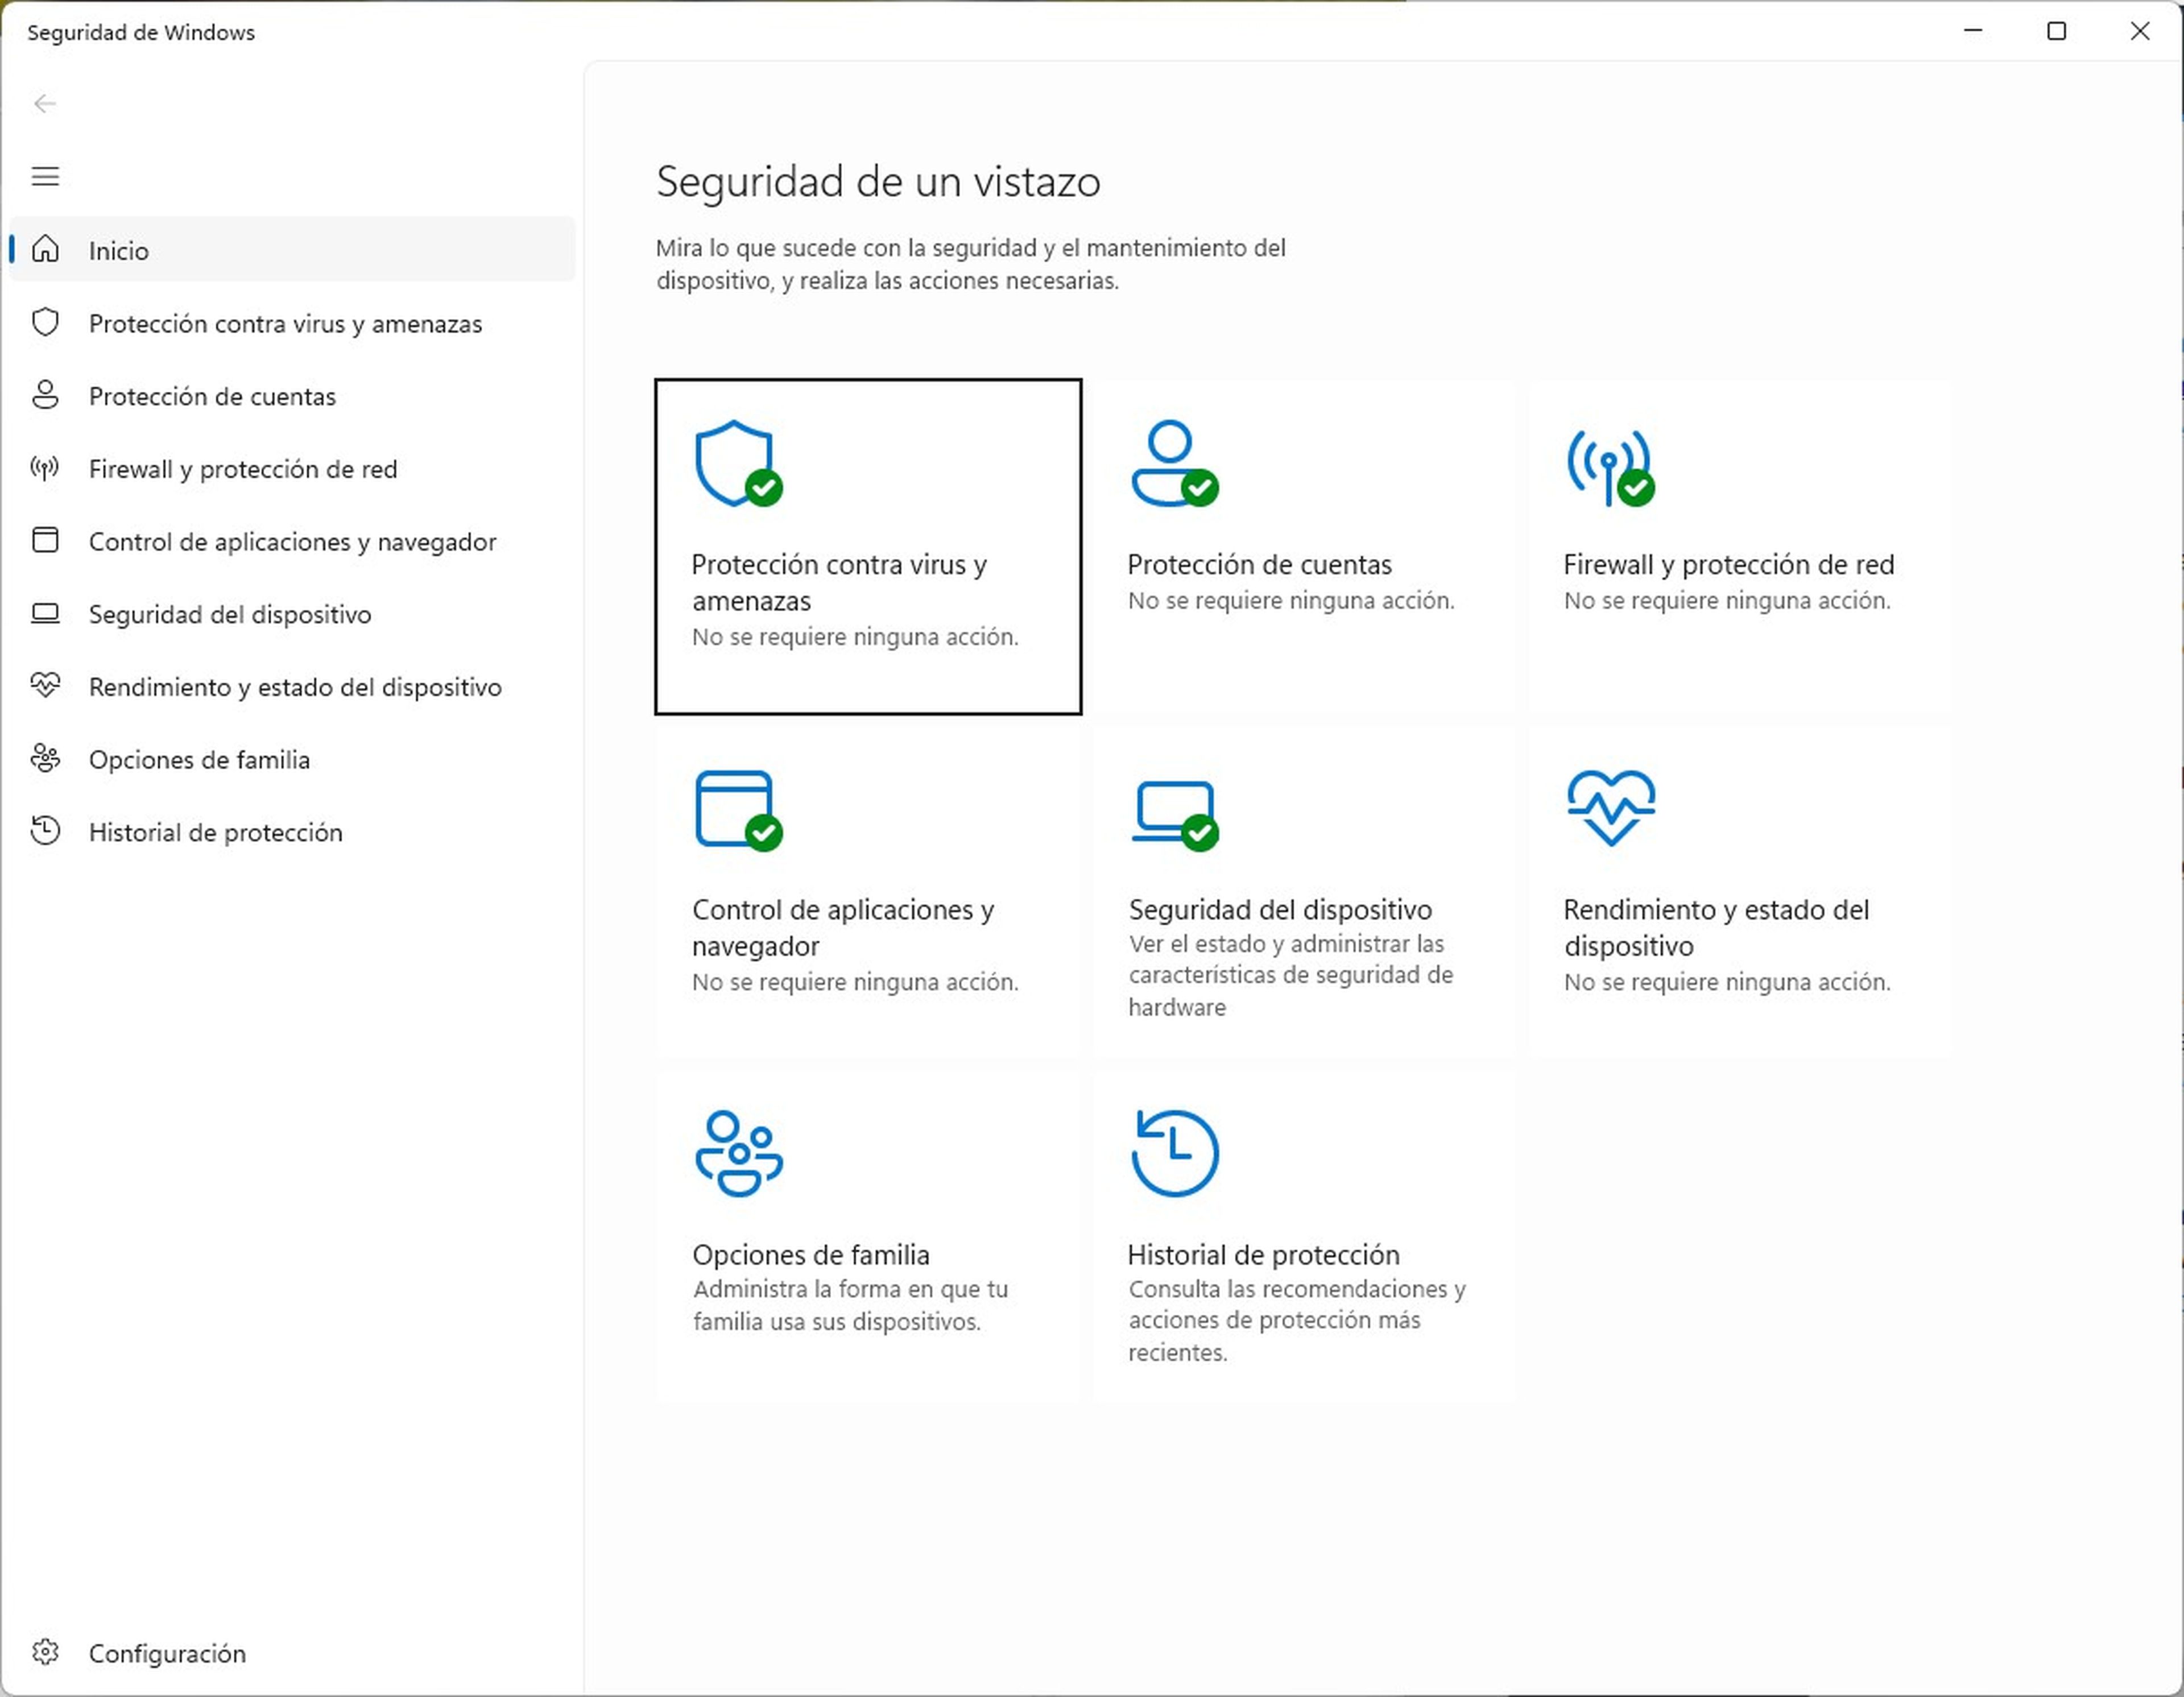The image size is (2184, 1697).
Task: Click the app window icon in sidebar
Action: pyautogui.click(x=45, y=540)
